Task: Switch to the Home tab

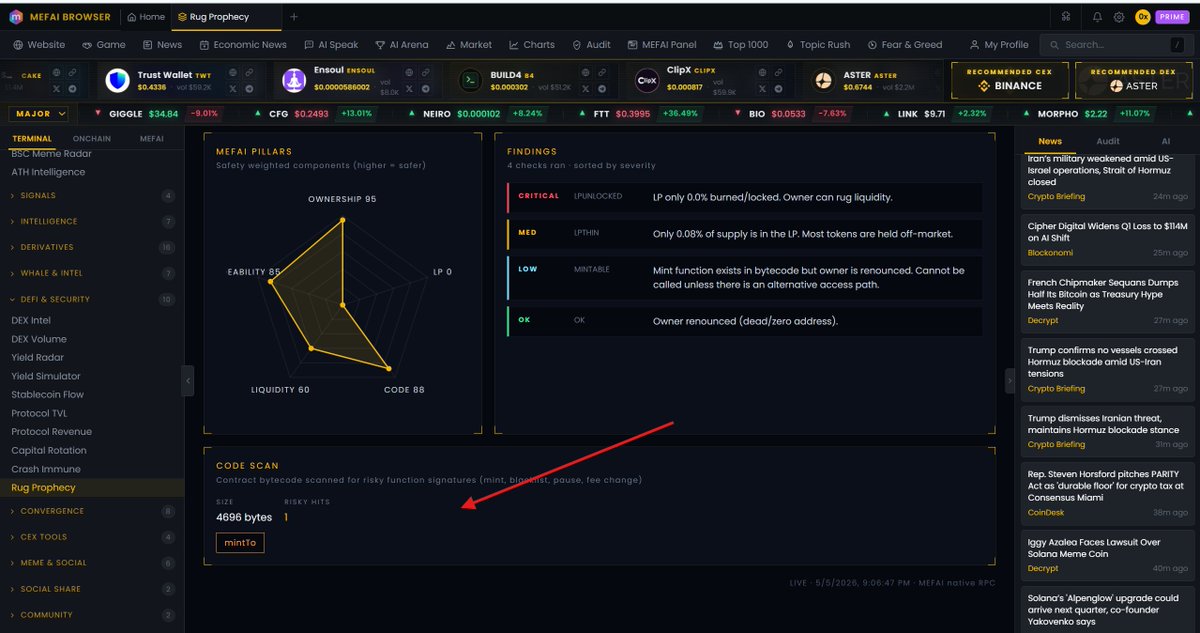Action: 146,17
